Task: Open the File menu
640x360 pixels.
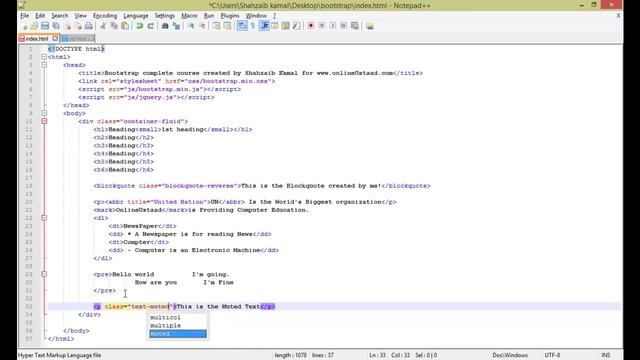Action: click(24, 16)
